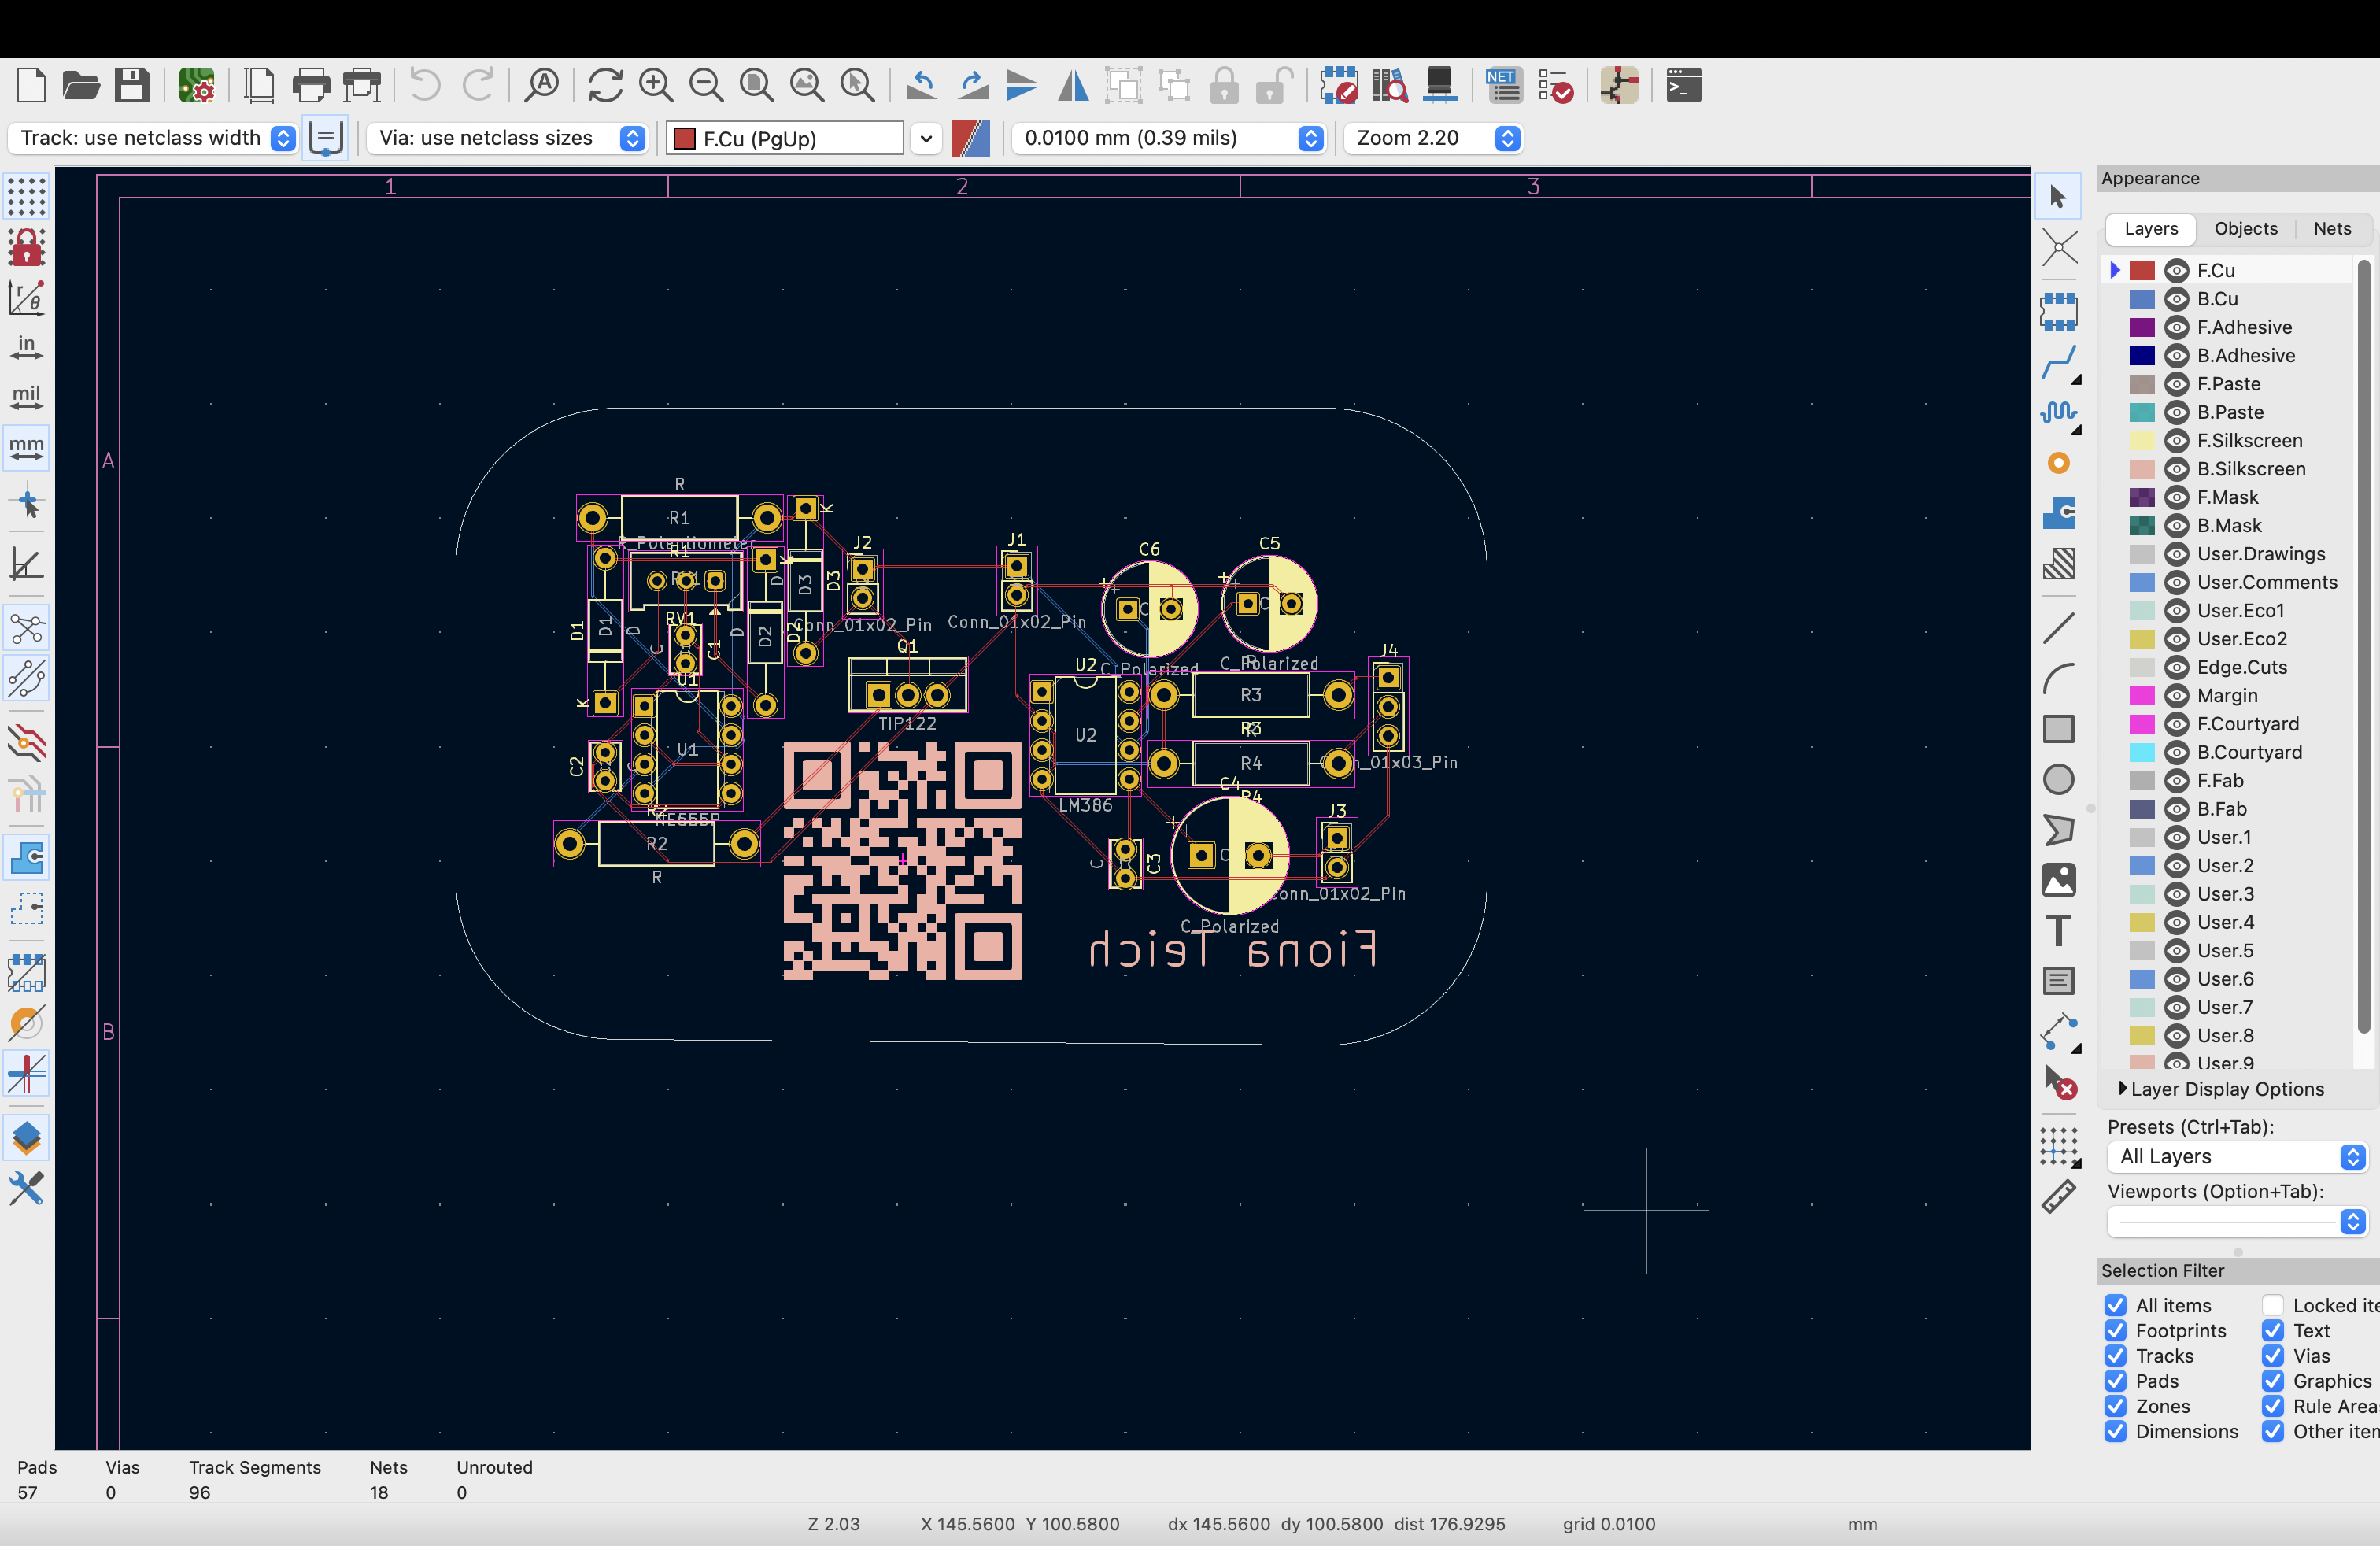Image resolution: width=2380 pixels, height=1546 pixels.
Task: Select the Measure ruler tool
Action: tap(2058, 1196)
